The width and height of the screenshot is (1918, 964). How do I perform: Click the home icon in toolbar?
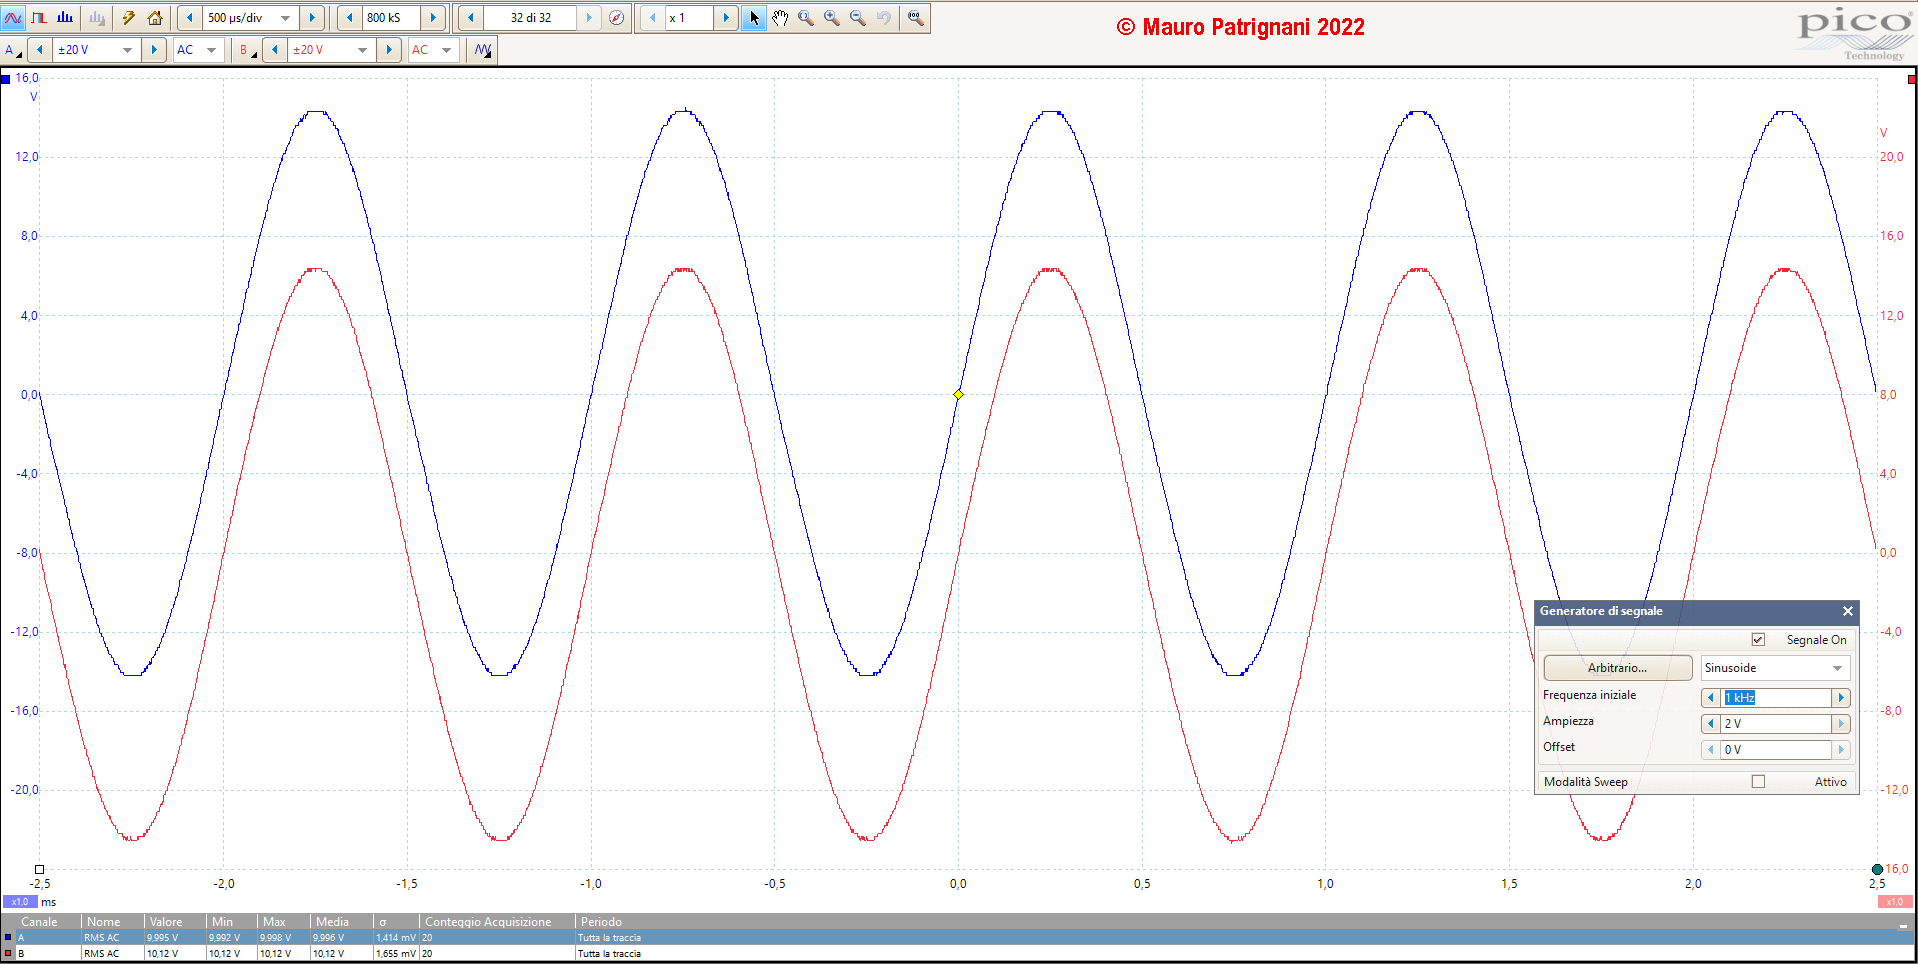click(x=155, y=18)
